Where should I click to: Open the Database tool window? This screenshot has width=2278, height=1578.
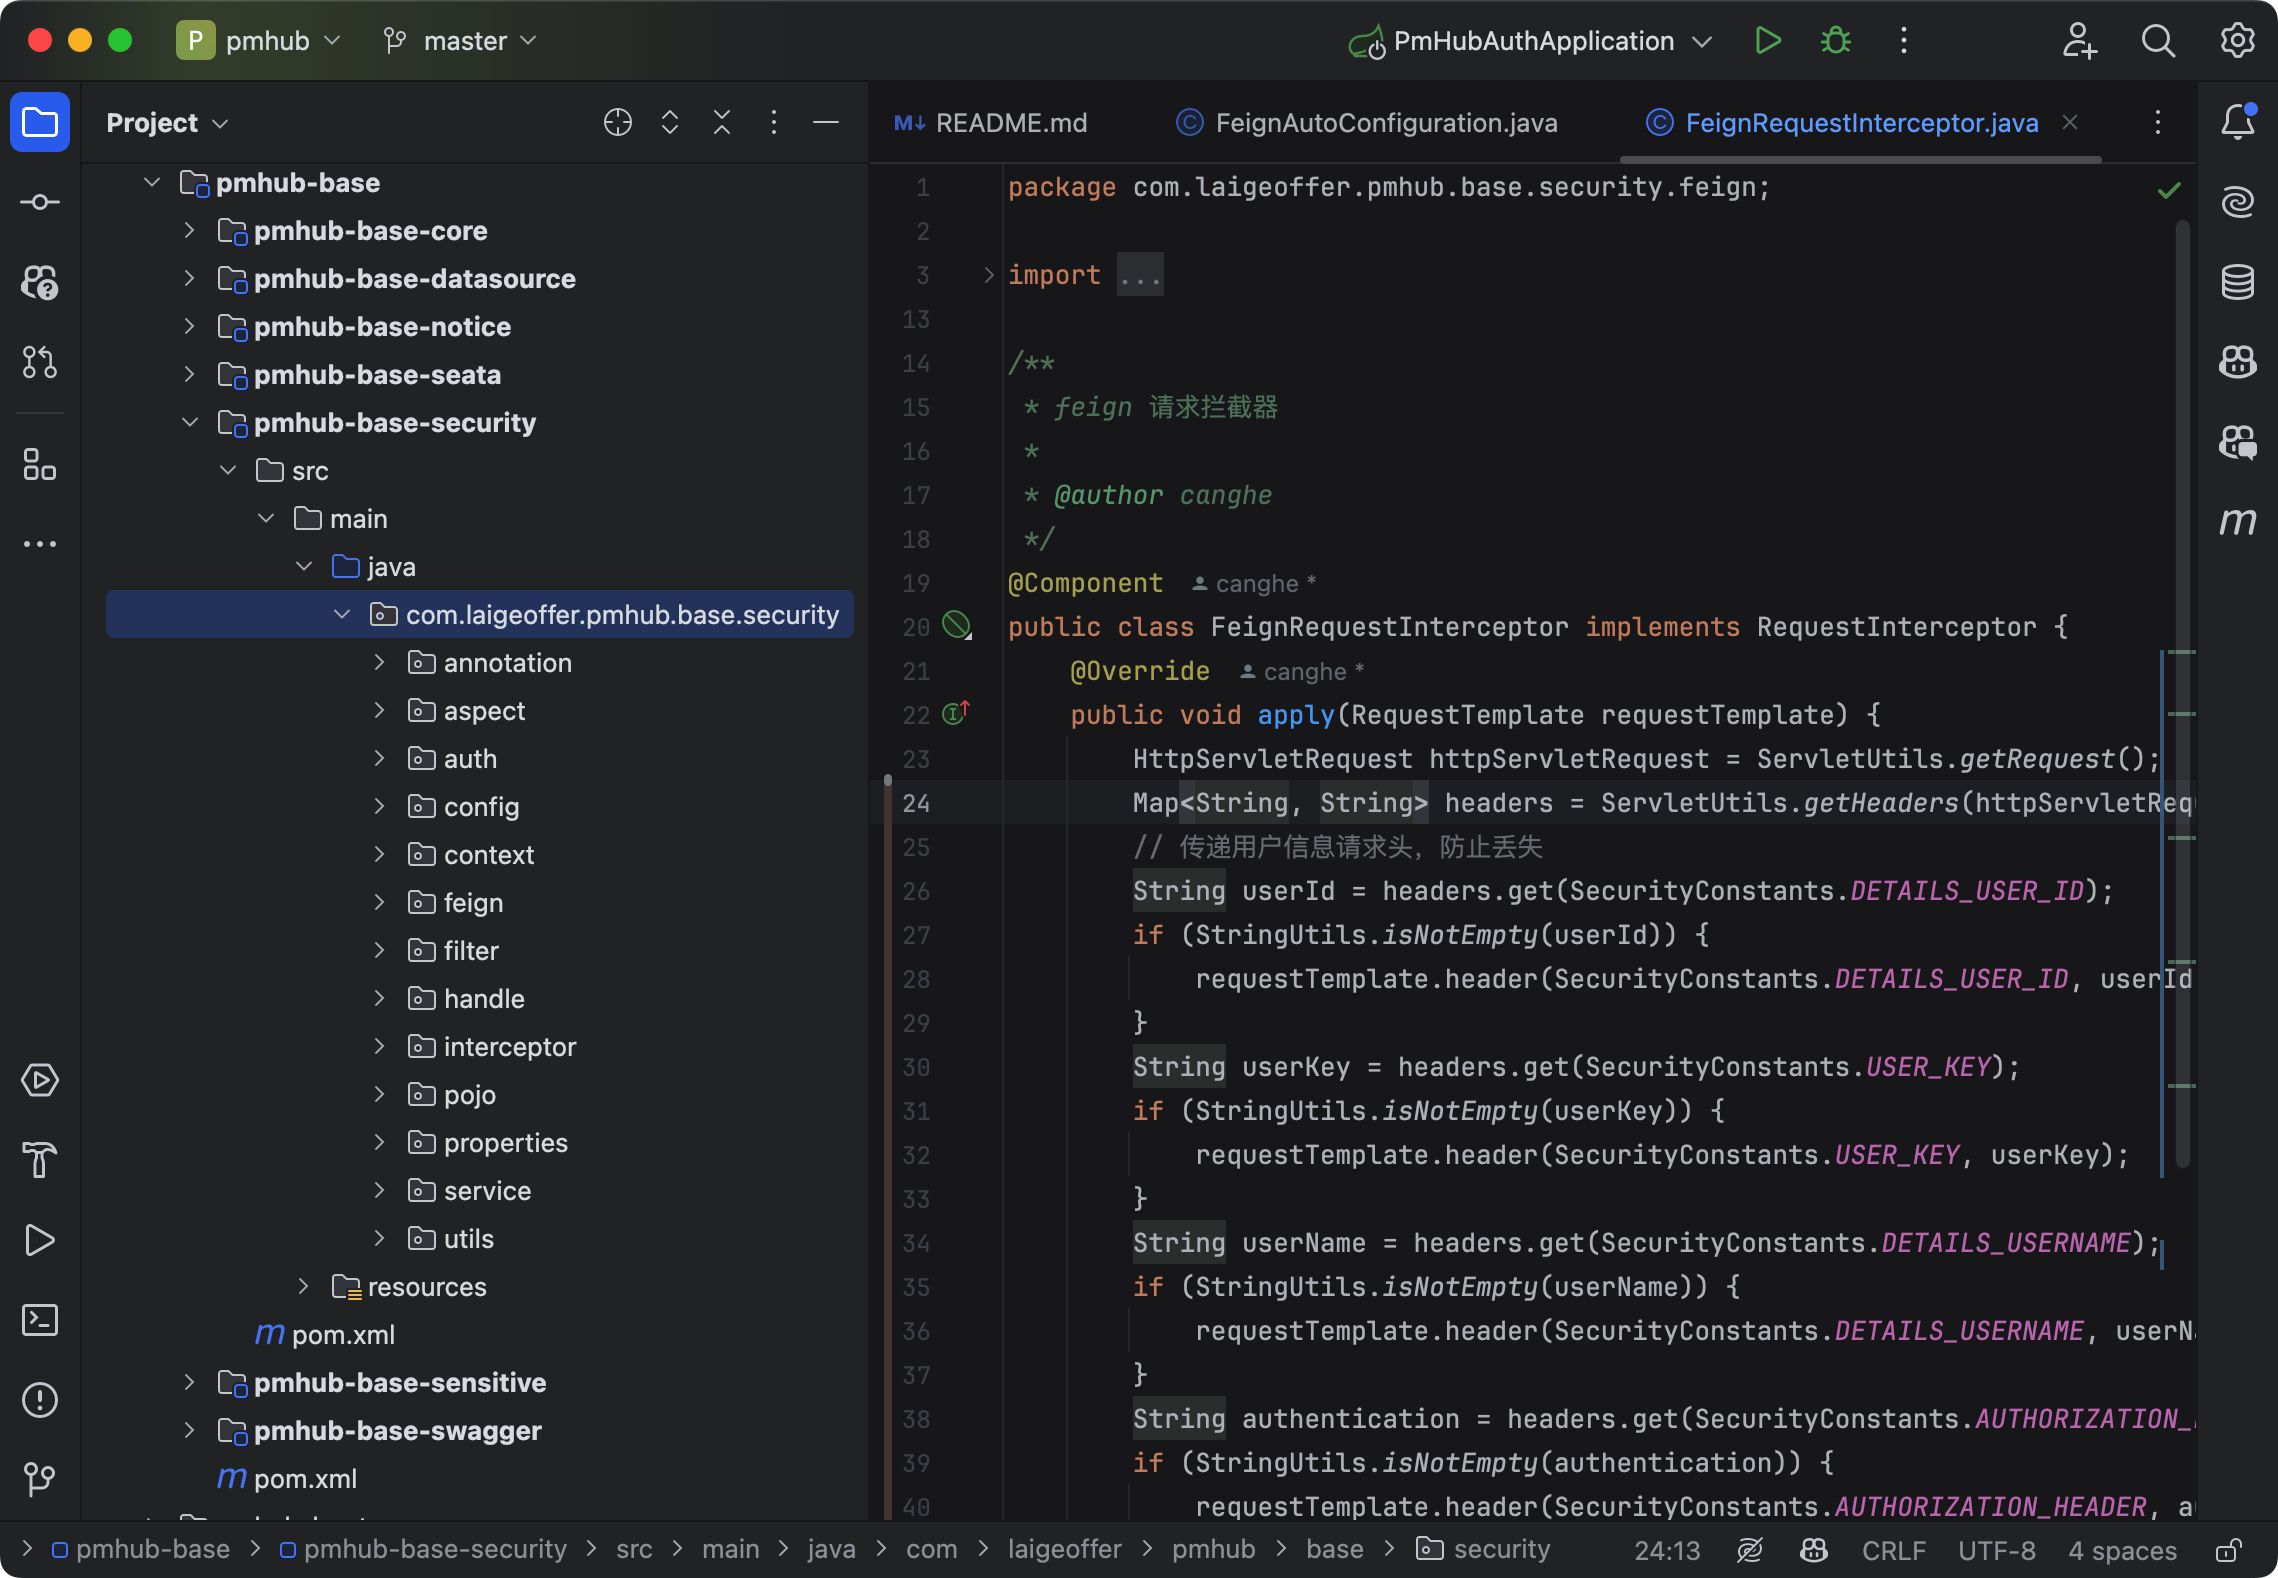click(2238, 282)
